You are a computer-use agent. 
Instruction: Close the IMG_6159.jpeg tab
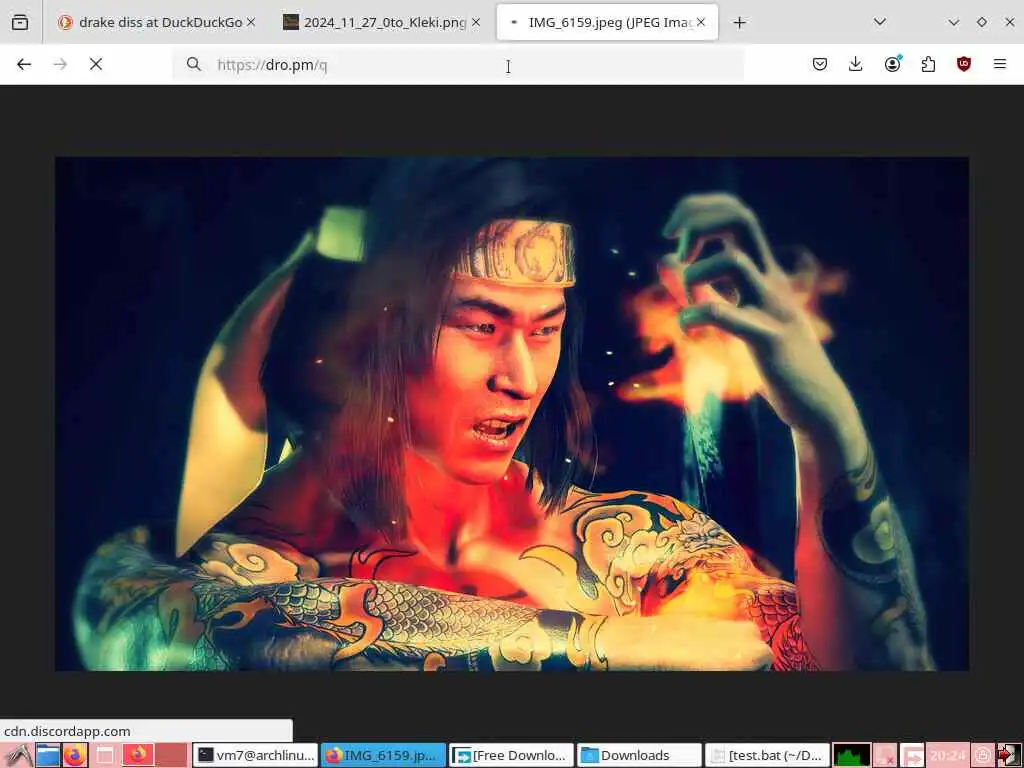(701, 22)
